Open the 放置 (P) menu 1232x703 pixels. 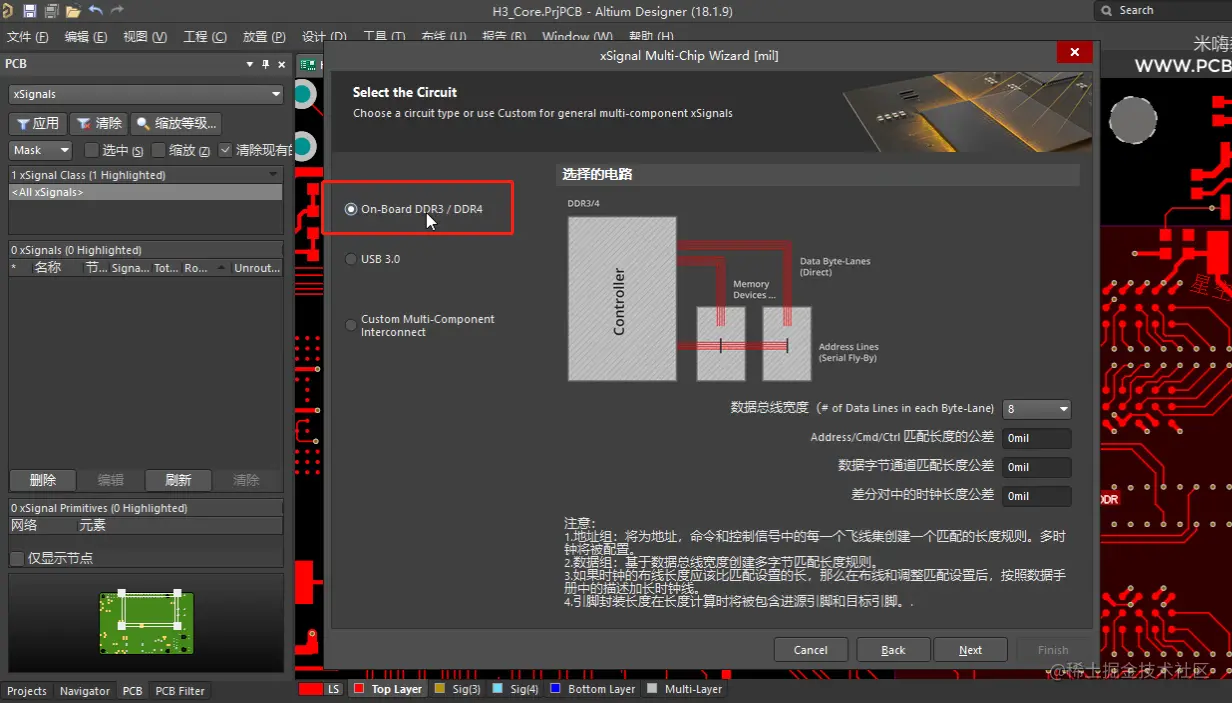pos(264,37)
